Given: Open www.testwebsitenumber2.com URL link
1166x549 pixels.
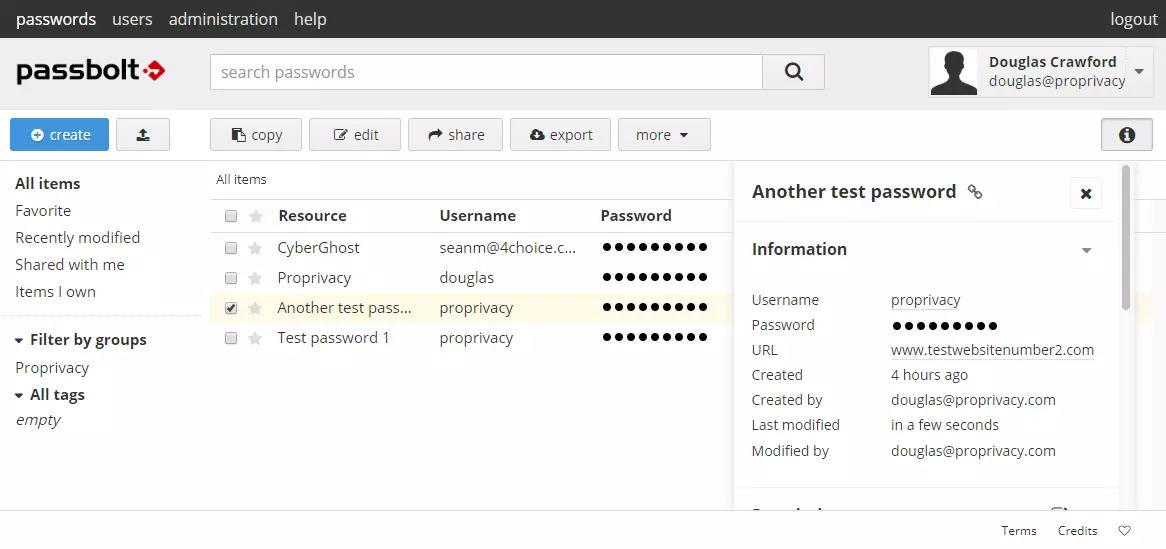Looking at the screenshot, I should [992, 350].
